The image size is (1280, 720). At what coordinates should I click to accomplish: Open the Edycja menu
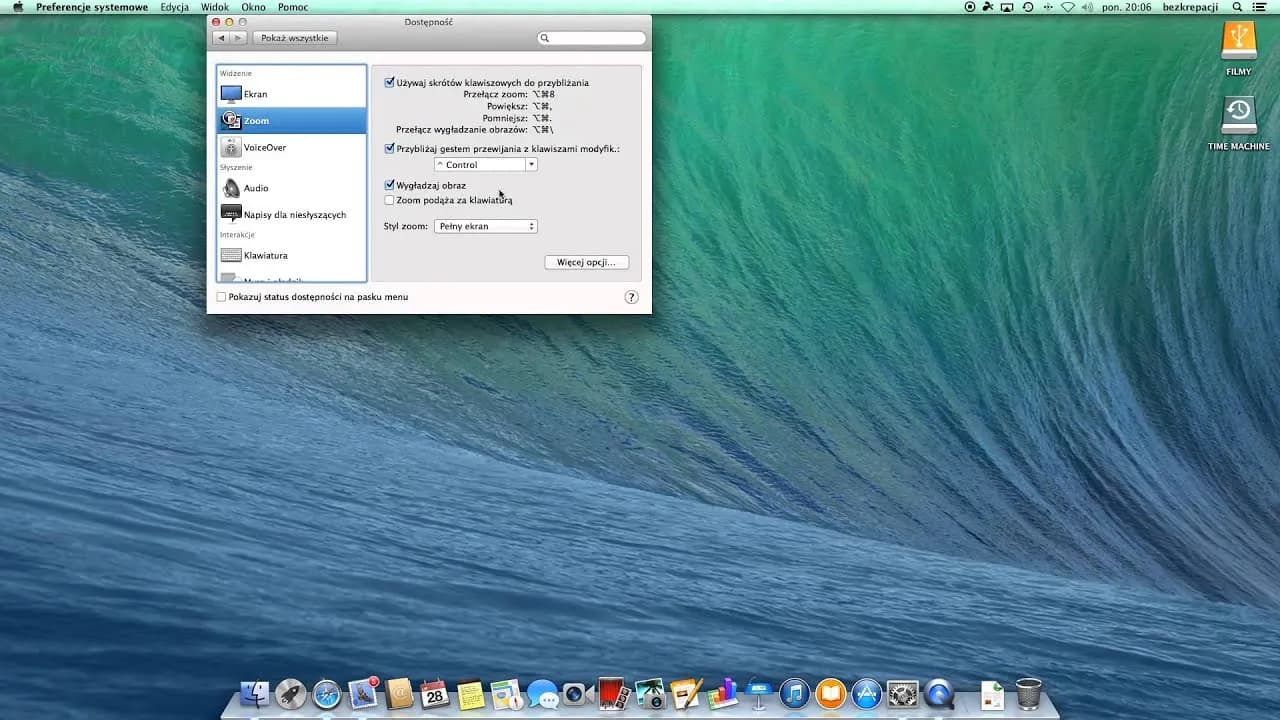174,7
